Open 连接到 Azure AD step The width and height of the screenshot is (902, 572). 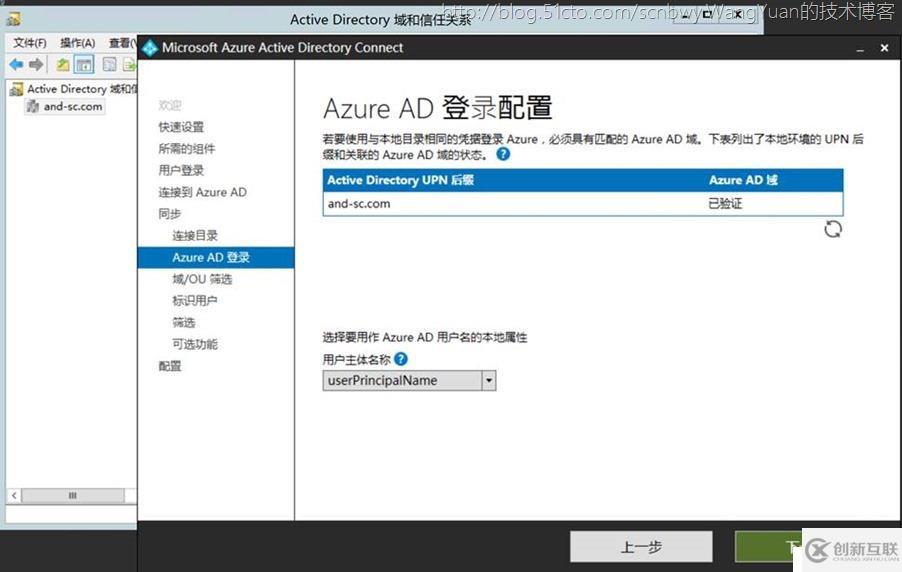[202, 192]
